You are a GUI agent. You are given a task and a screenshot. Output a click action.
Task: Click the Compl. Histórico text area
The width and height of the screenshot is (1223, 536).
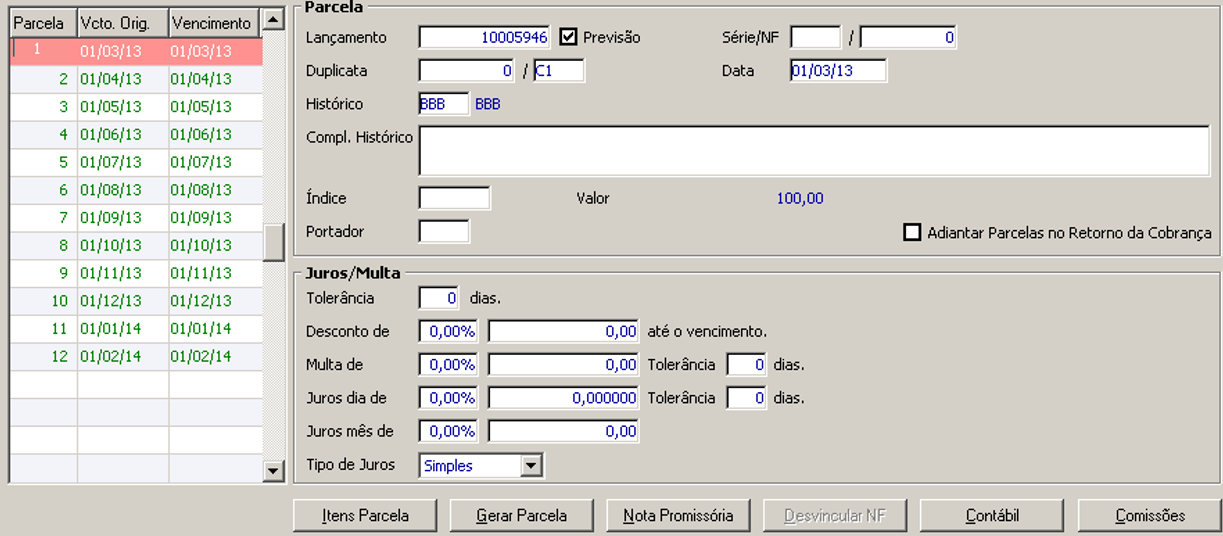point(814,151)
